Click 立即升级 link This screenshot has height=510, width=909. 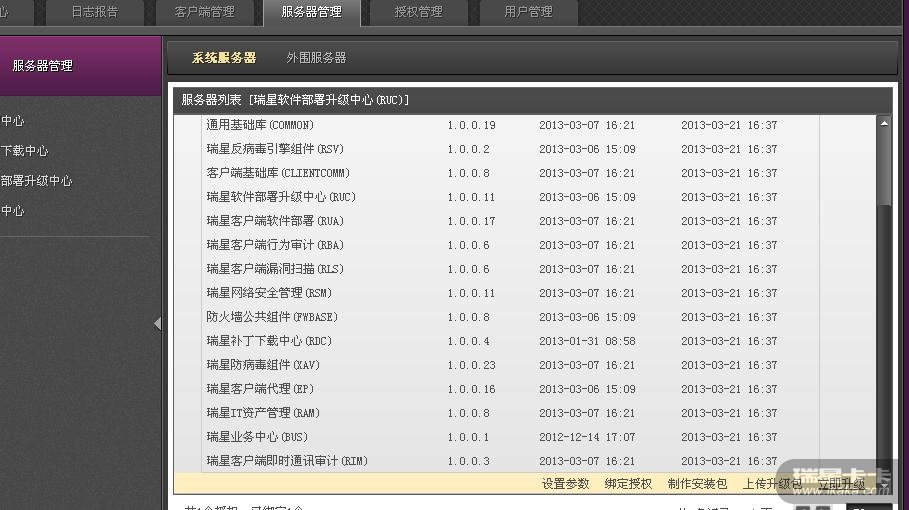(x=841, y=483)
